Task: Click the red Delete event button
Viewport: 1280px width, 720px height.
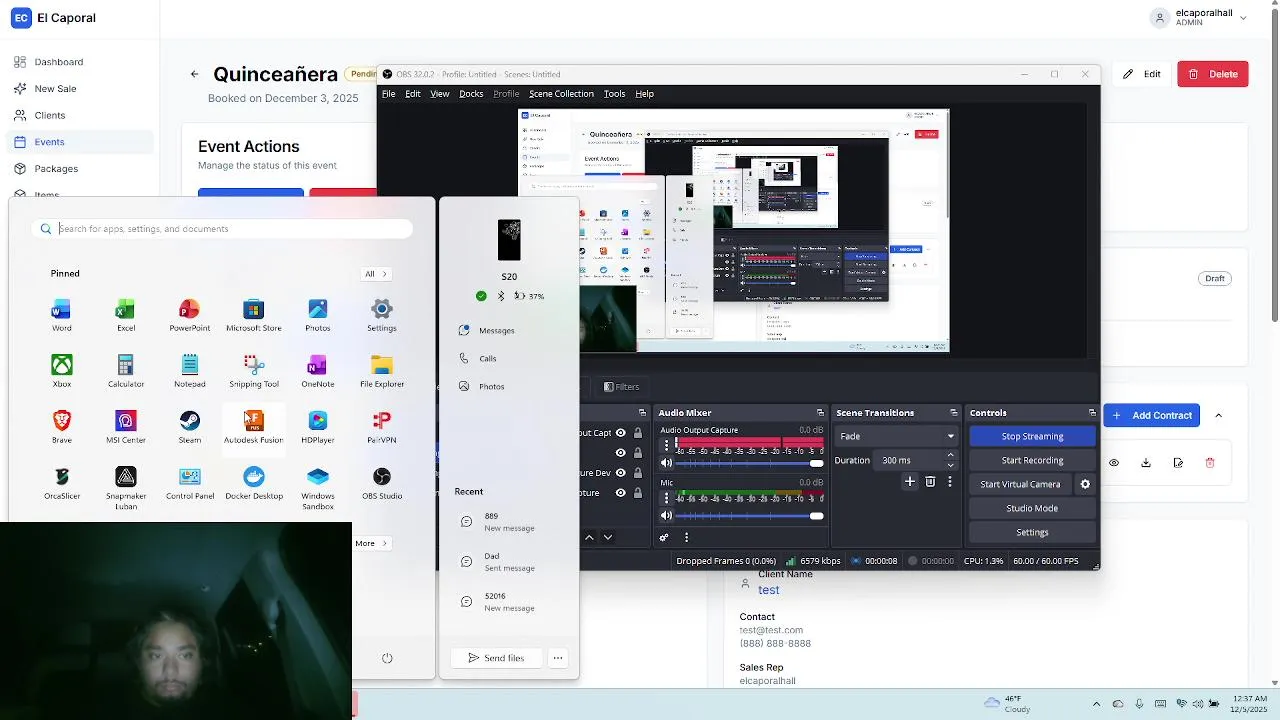Action: (x=1213, y=74)
